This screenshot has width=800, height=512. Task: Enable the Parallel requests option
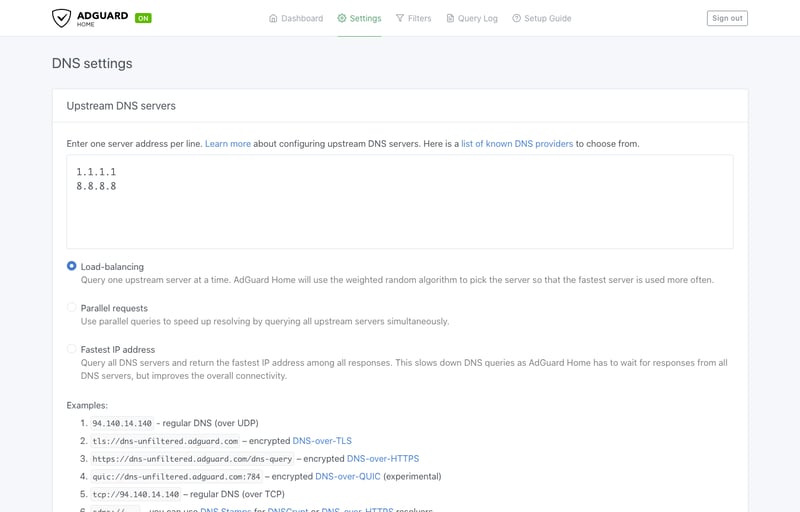[x=71, y=308]
